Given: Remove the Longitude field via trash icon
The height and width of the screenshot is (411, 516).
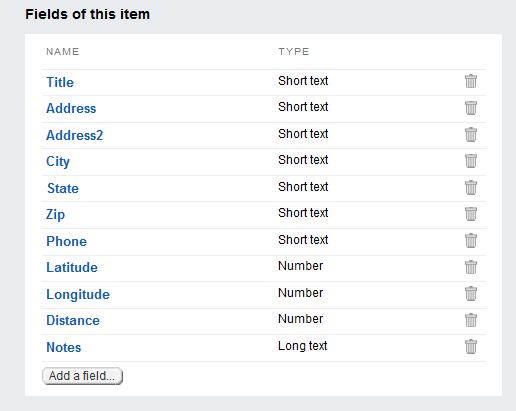Looking at the screenshot, I should point(471,293).
